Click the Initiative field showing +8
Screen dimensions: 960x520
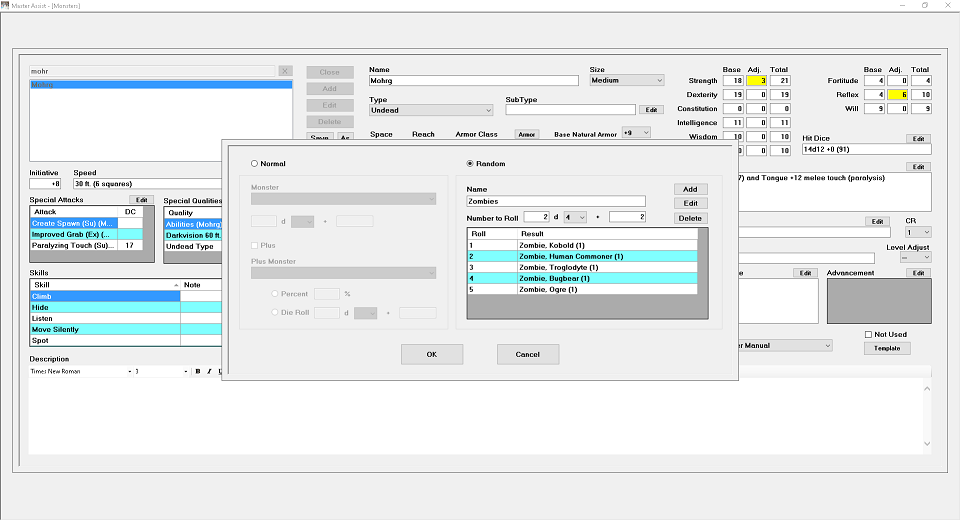tap(45, 184)
